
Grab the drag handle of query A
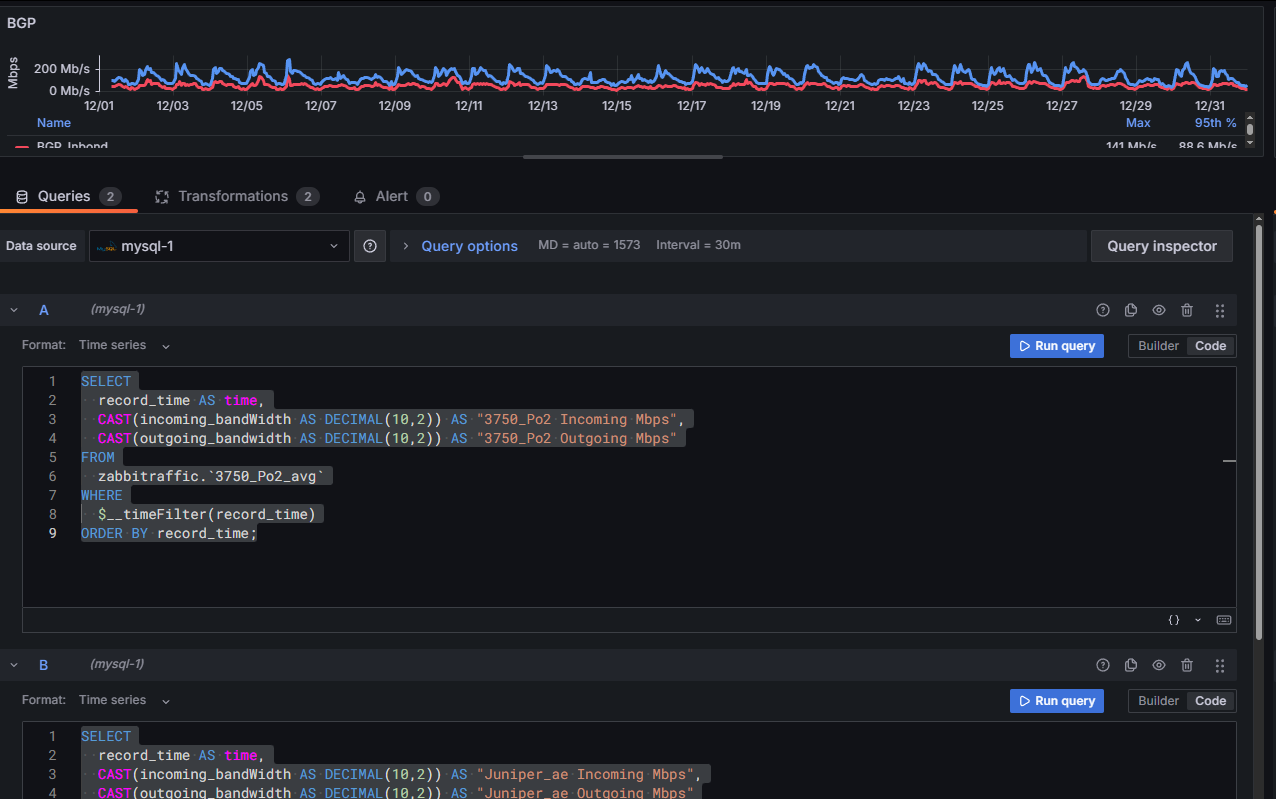pos(1220,310)
